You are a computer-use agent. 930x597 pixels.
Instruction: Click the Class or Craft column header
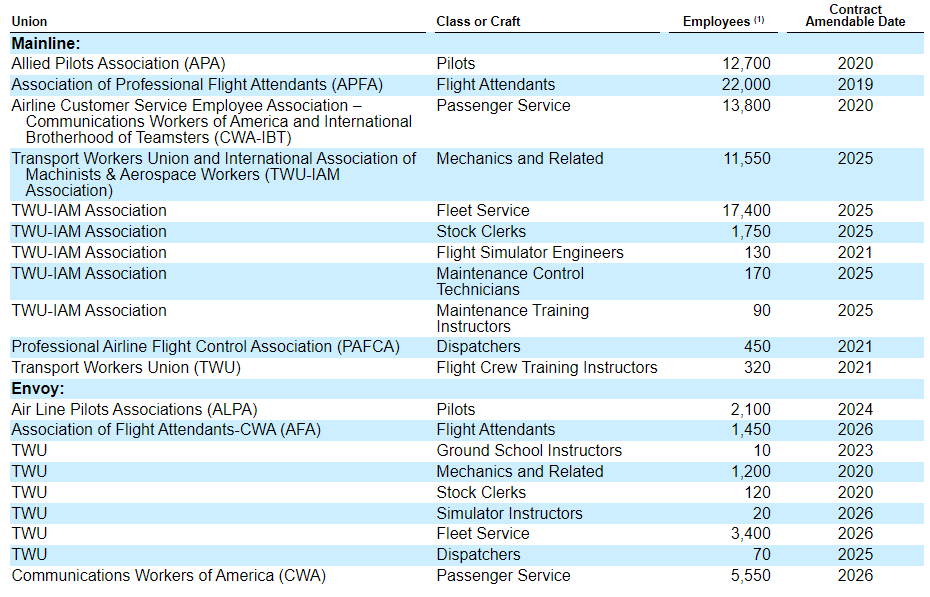coord(478,21)
